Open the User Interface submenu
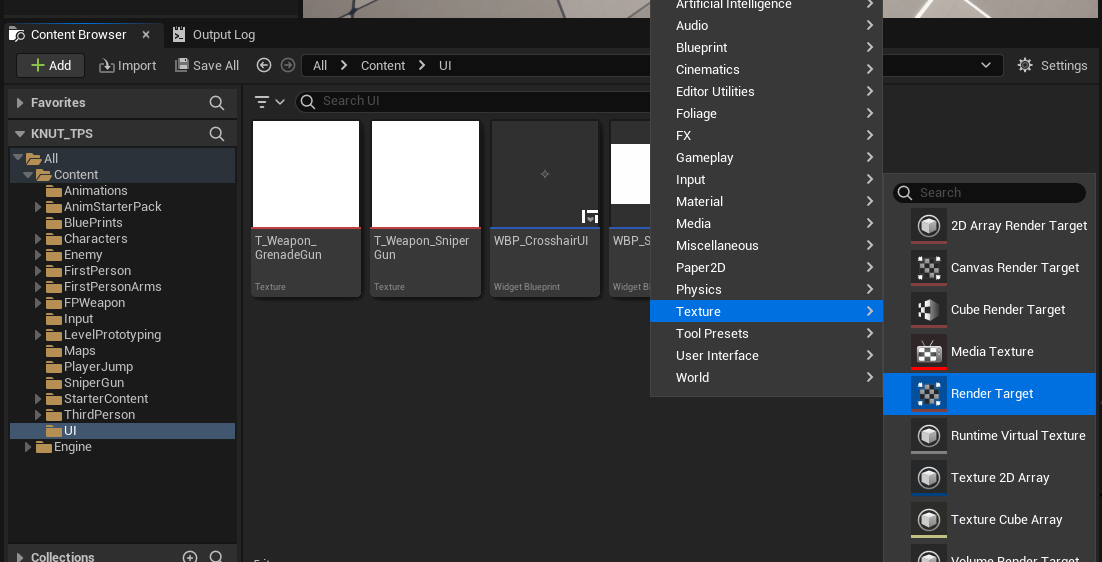Image resolution: width=1102 pixels, height=562 pixels. click(766, 355)
